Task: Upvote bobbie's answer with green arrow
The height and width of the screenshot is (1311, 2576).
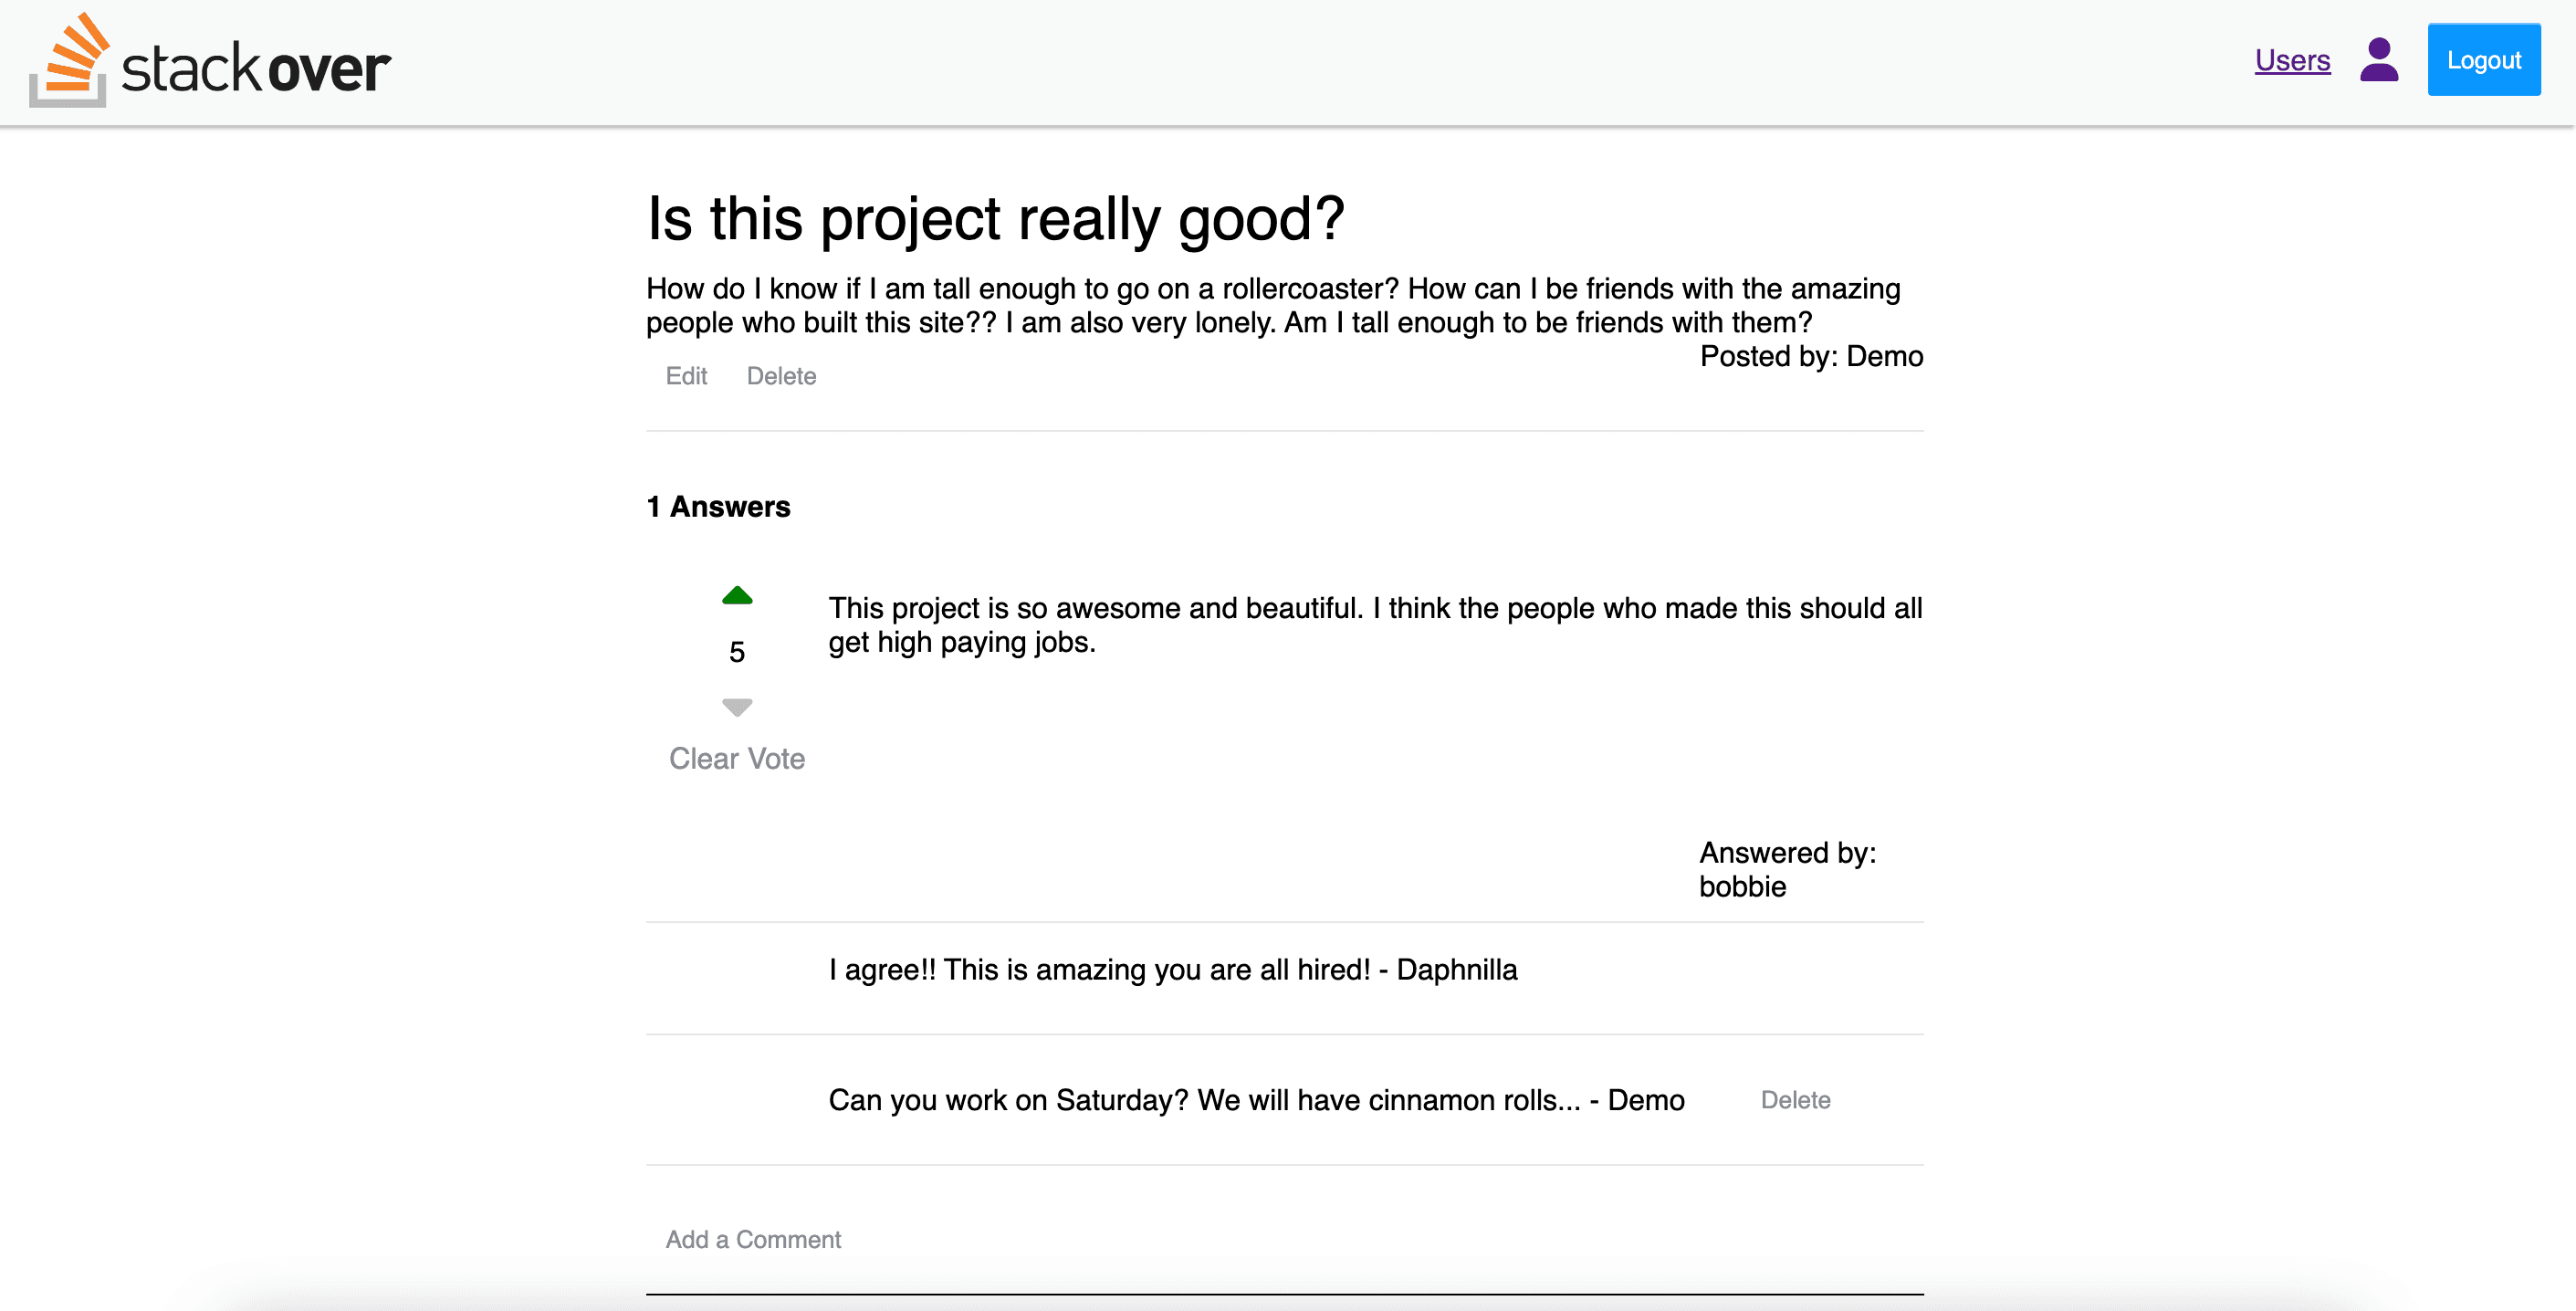Action: pyautogui.click(x=737, y=596)
